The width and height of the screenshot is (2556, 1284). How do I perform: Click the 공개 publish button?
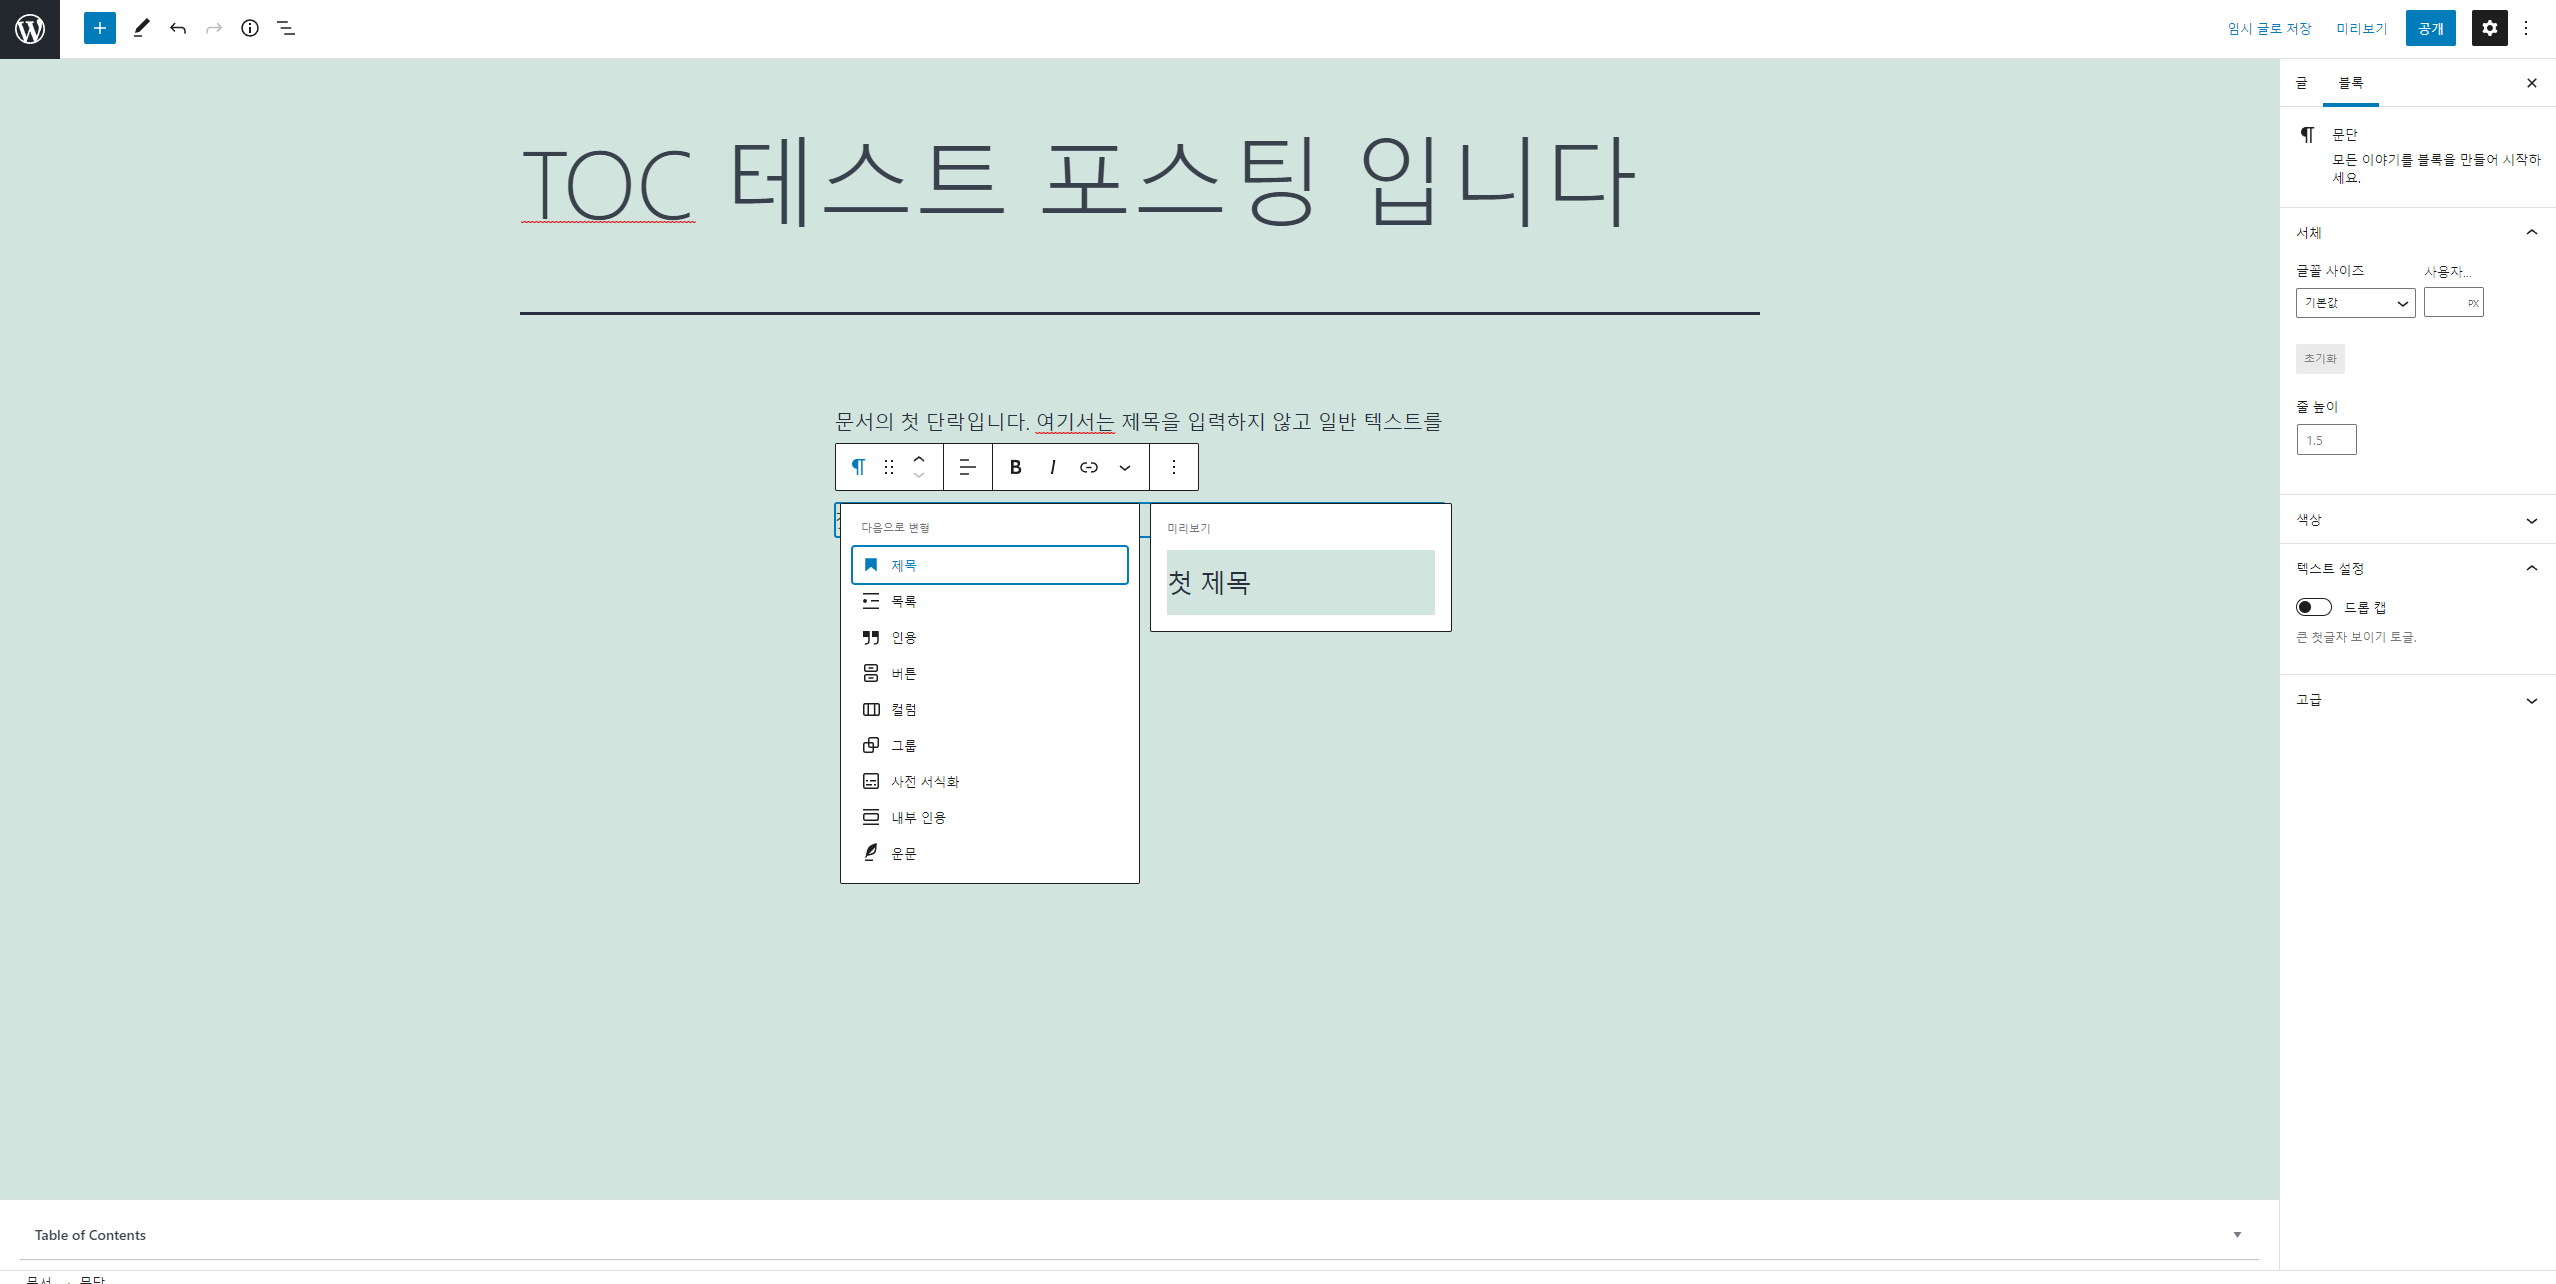click(2430, 28)
